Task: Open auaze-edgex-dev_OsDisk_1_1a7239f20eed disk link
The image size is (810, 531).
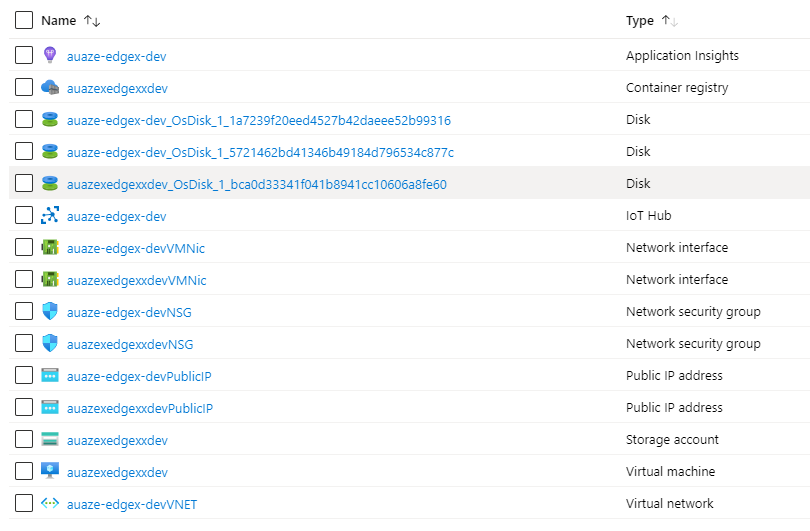Action: pyautogui.click(x=259, y=120)
